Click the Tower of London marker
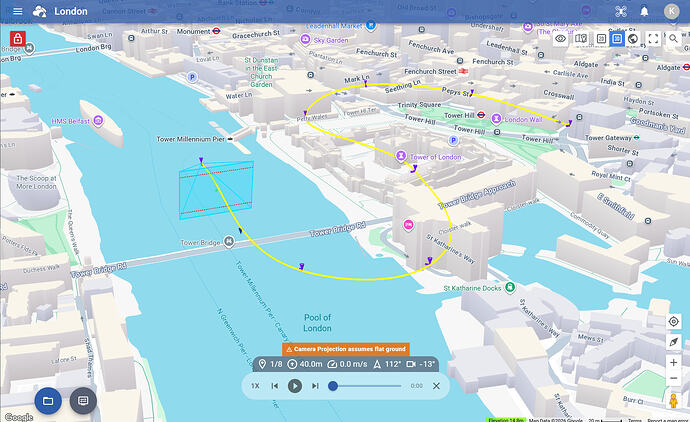Viewport: 690px width, 422px height. [400, 156]
